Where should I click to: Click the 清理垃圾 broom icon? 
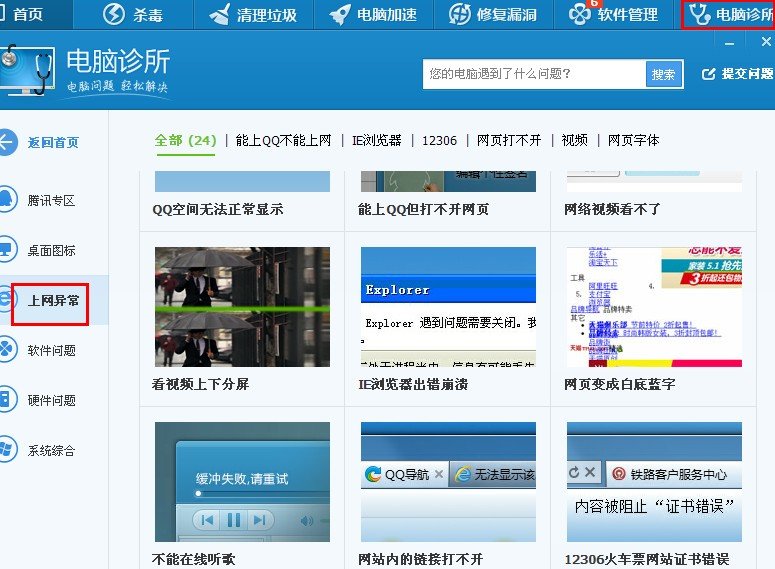(x=219, y=14)
